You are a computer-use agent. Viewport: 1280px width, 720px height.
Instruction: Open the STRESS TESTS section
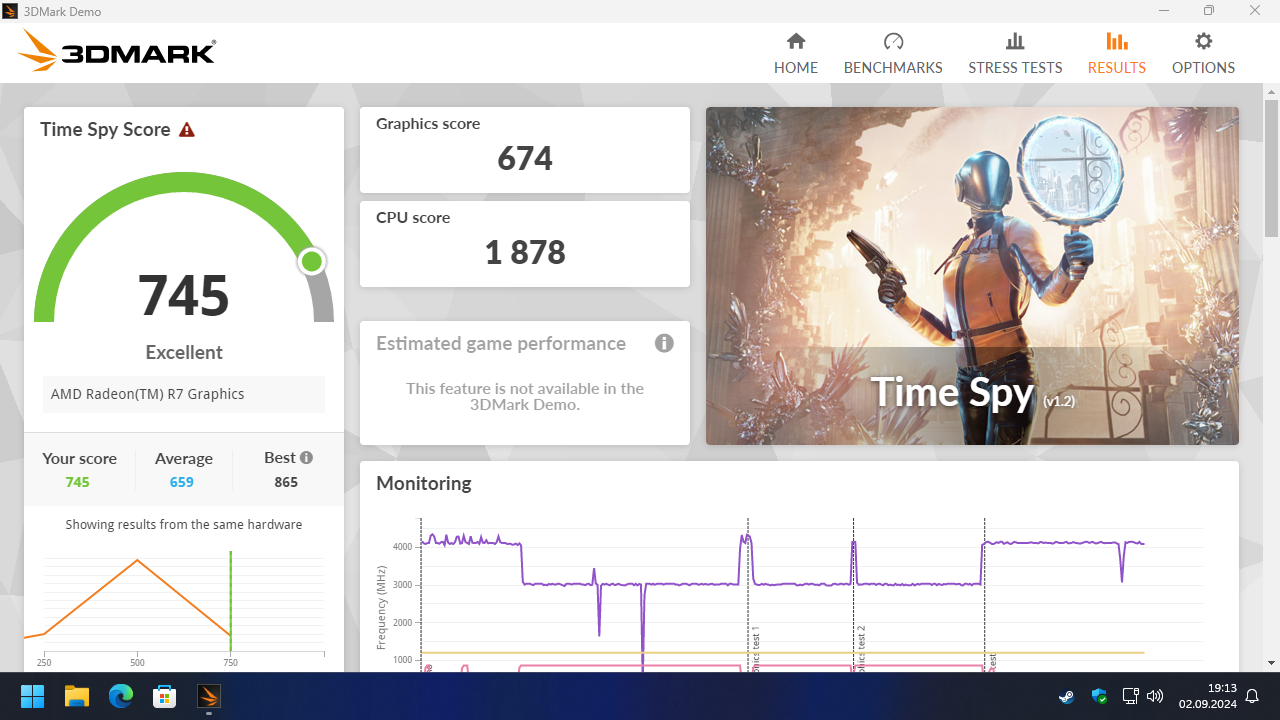pos(1015,55)
